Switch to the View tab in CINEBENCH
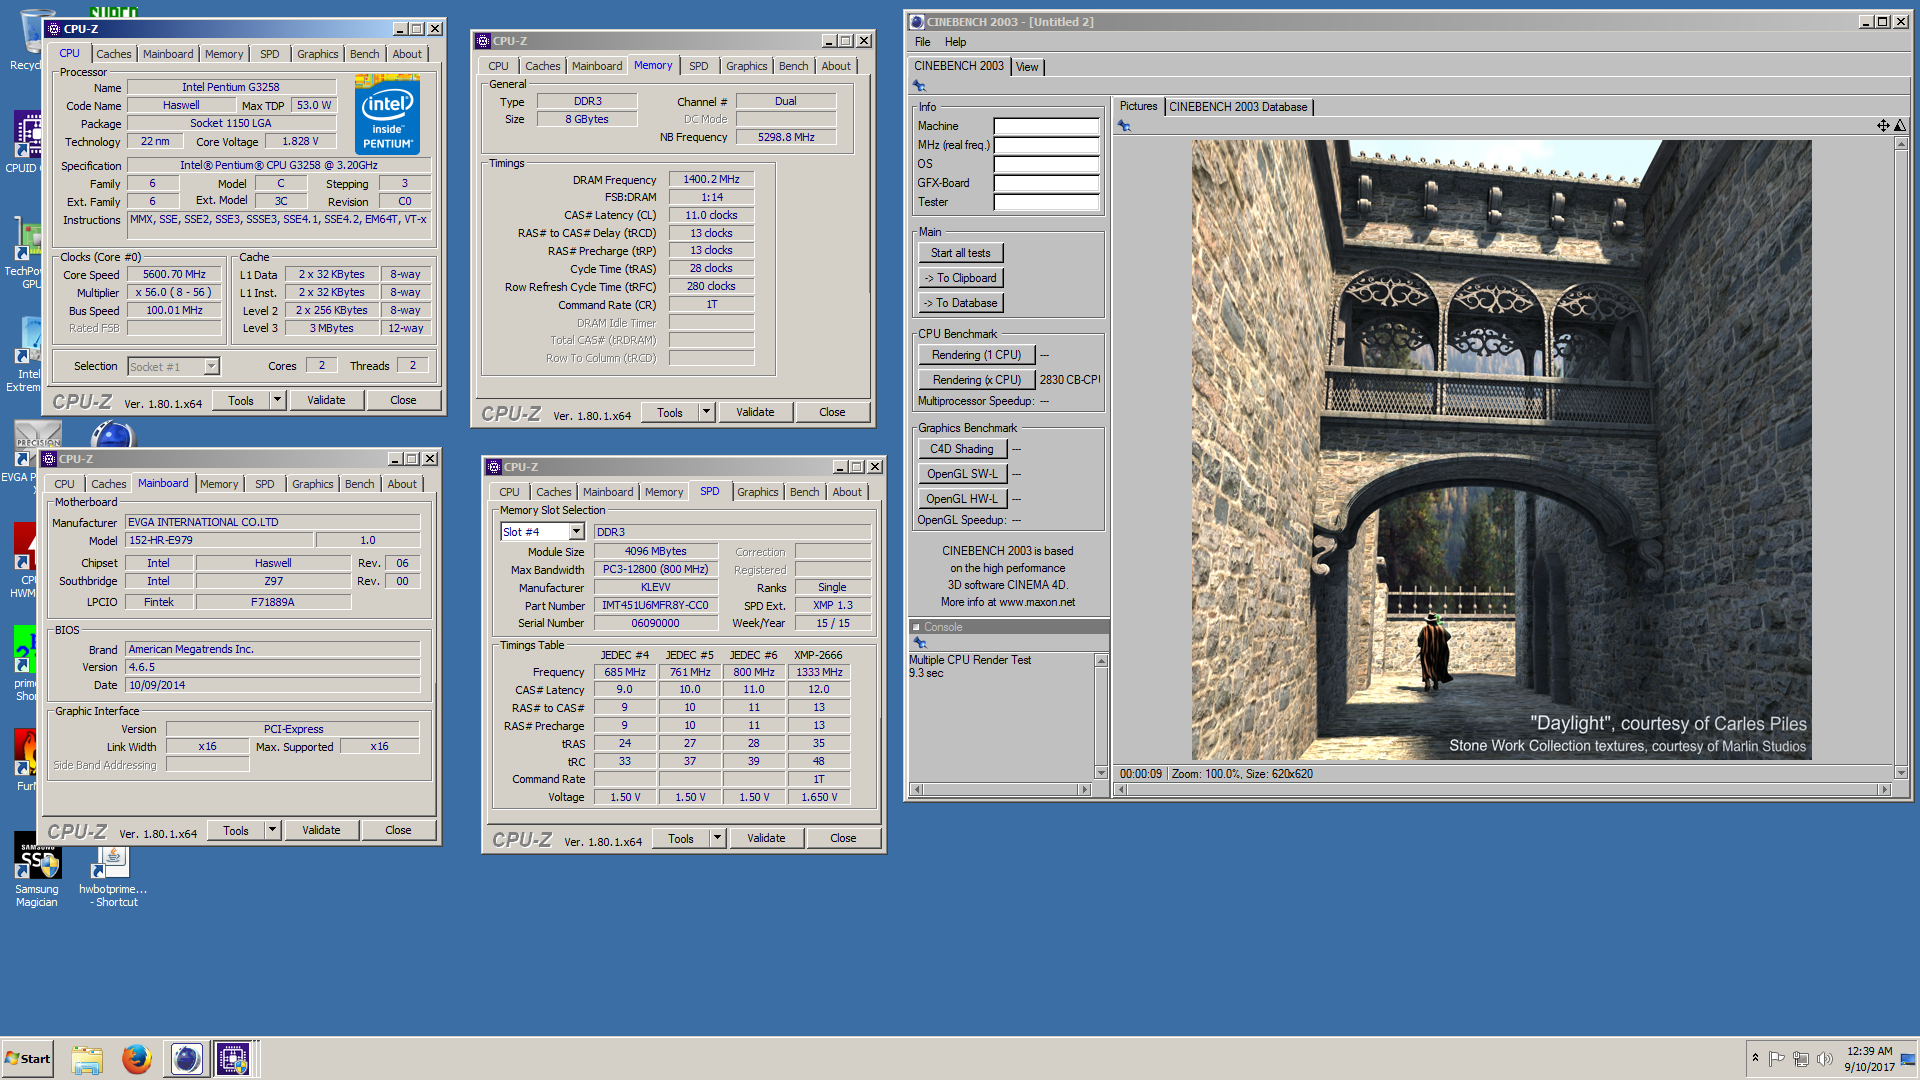 [1027, 67]
